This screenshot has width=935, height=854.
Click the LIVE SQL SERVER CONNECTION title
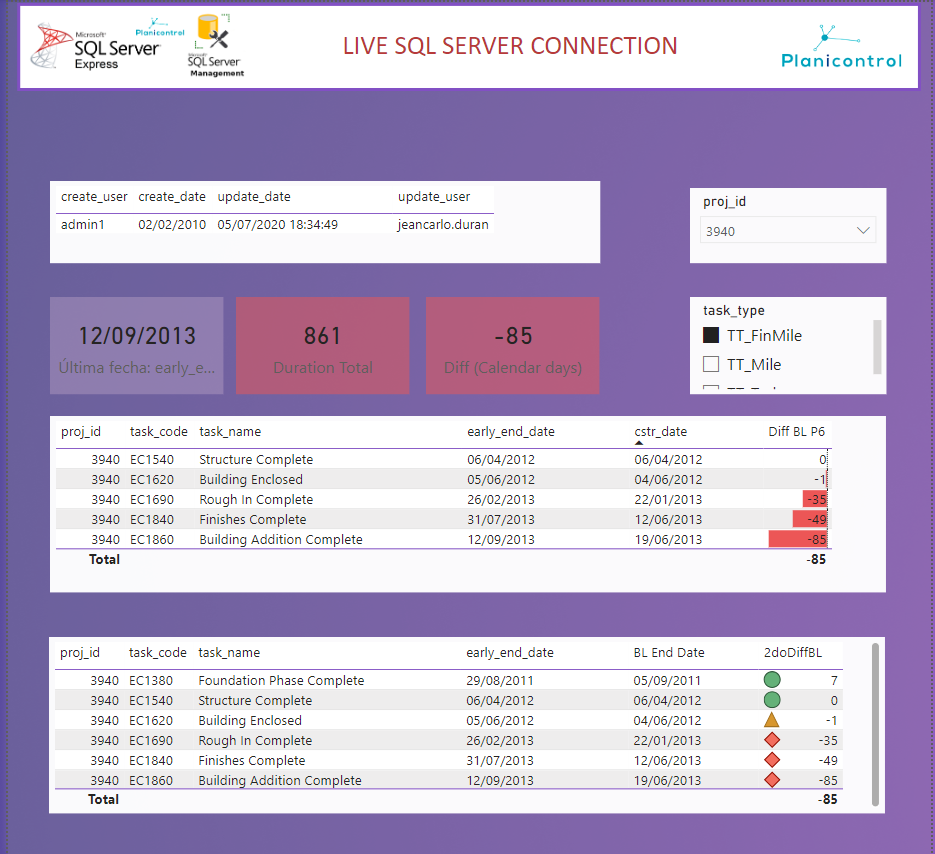coord(510,46)
